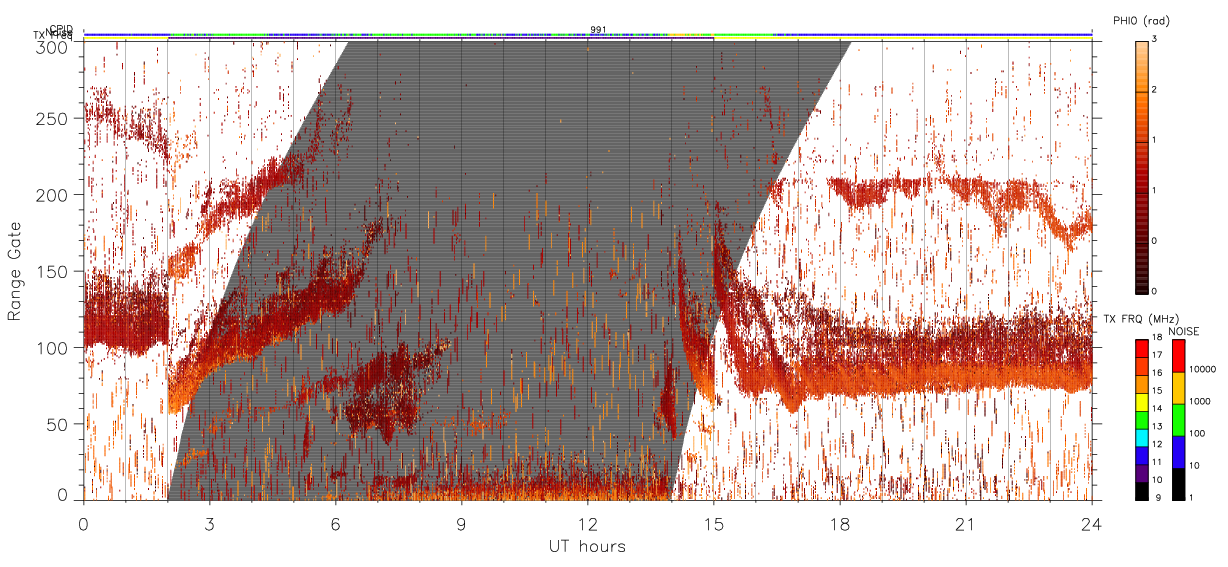Click the '17' TX FRQ legend label
Image resolution: width=1228 pixels, height=567 pixels.
tap(1158, 355)
